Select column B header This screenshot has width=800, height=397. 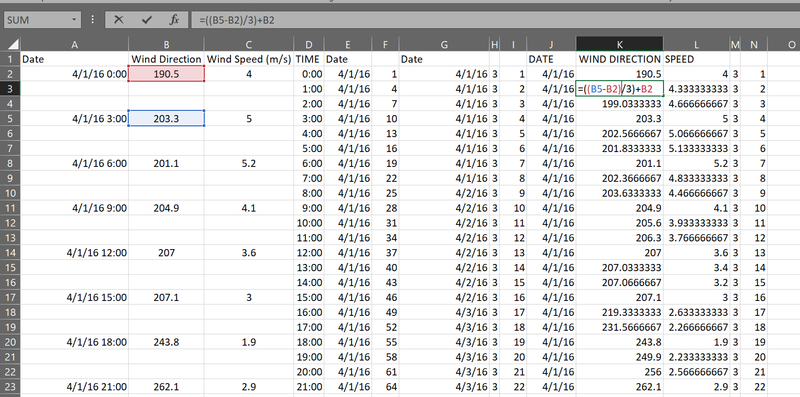pos(166,44)
